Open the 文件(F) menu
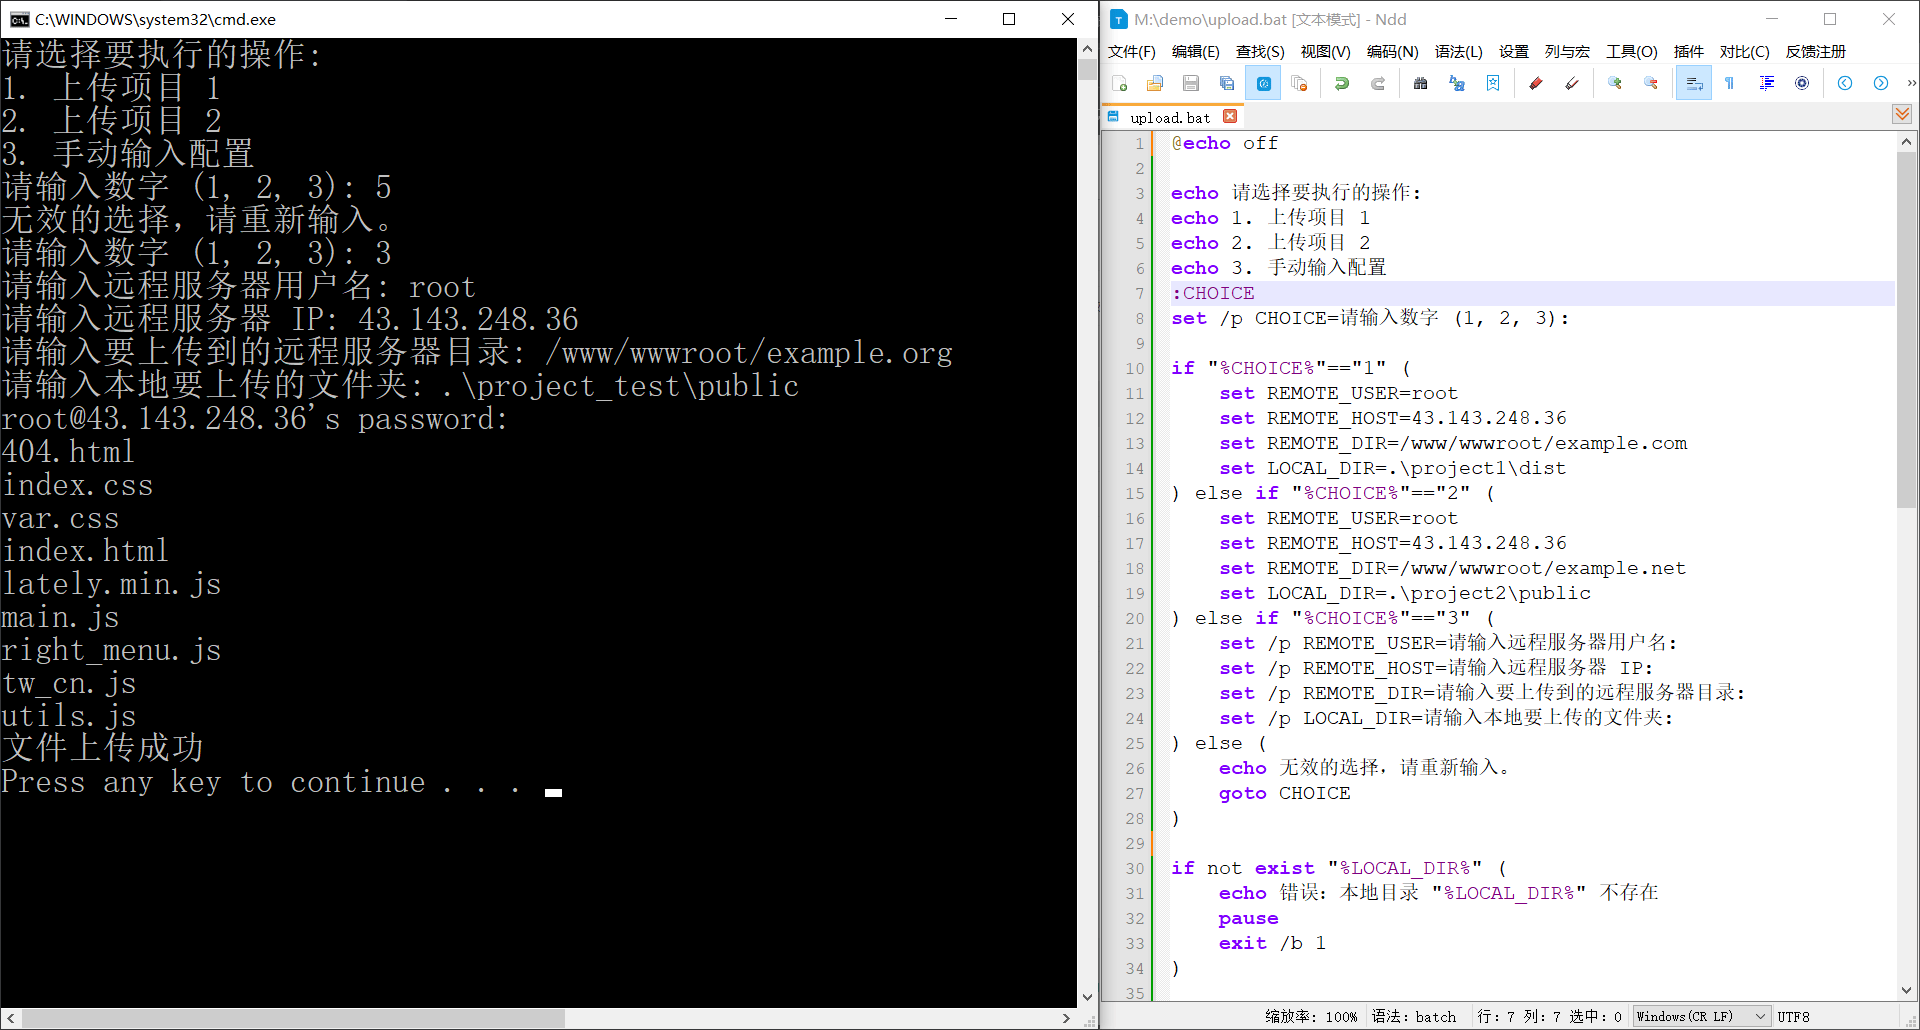The width and height of the screenshot is (1920, 1030). (1131, 52)
